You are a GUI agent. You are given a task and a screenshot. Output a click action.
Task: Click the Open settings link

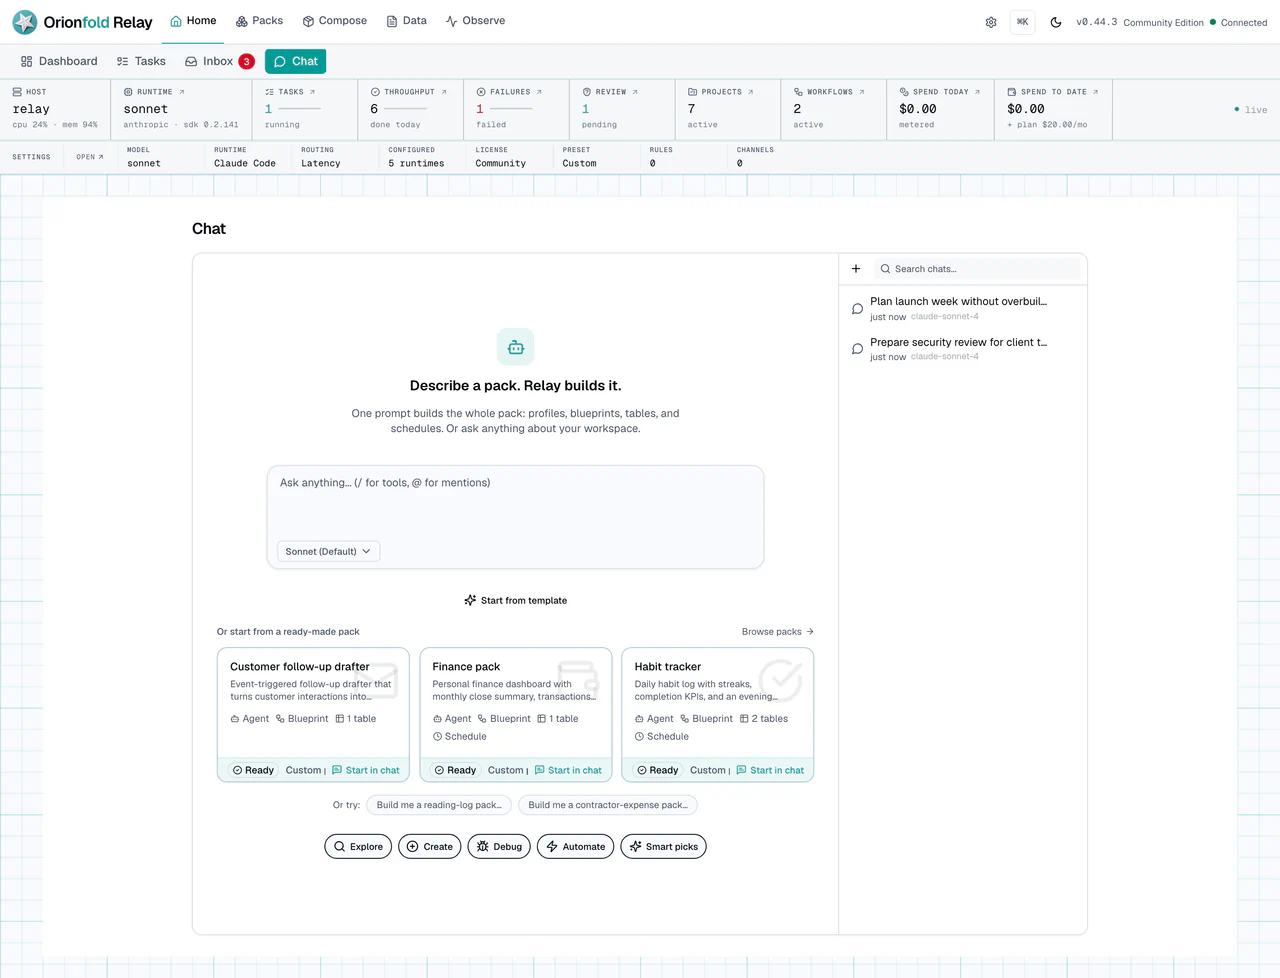(x=90, y=157)
